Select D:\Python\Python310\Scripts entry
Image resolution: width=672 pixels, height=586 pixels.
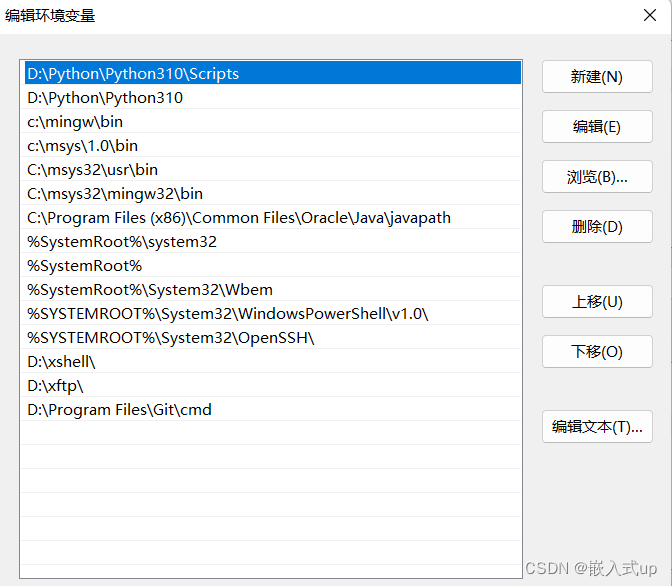273,73
